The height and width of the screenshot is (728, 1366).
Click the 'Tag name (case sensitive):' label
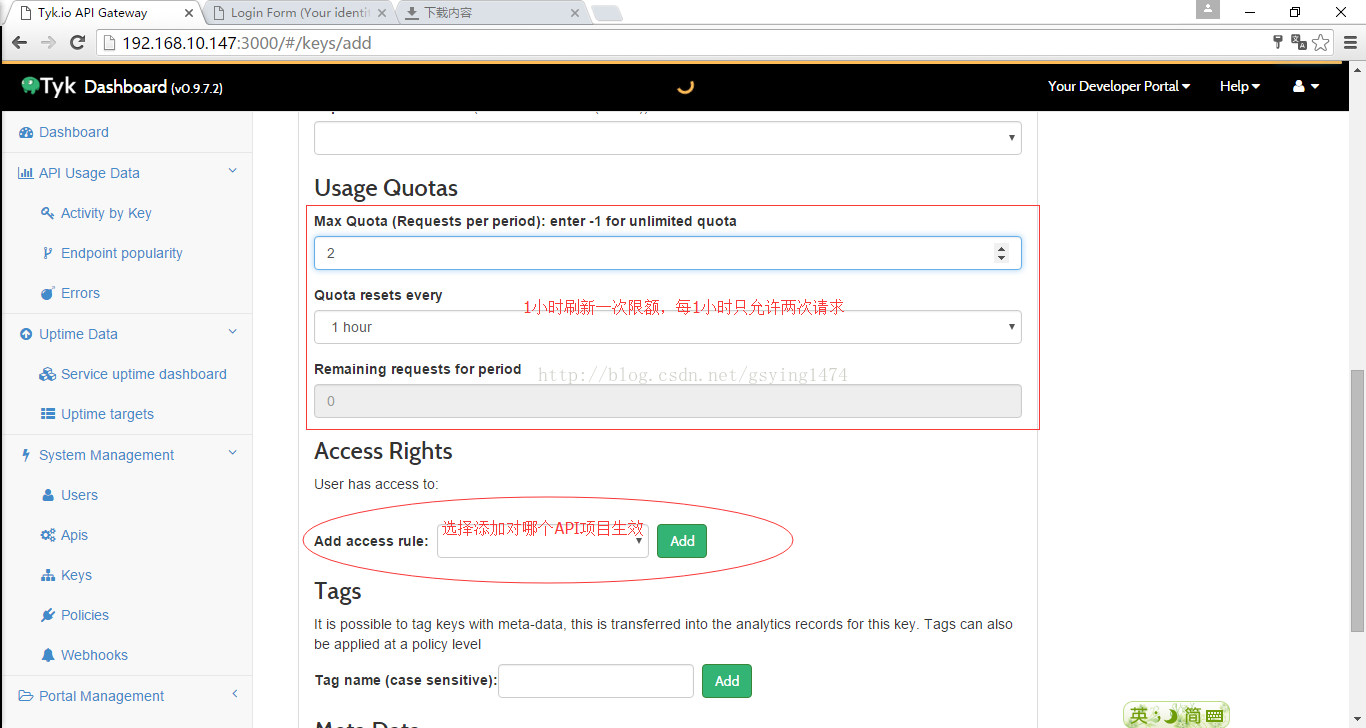[406, 681]
